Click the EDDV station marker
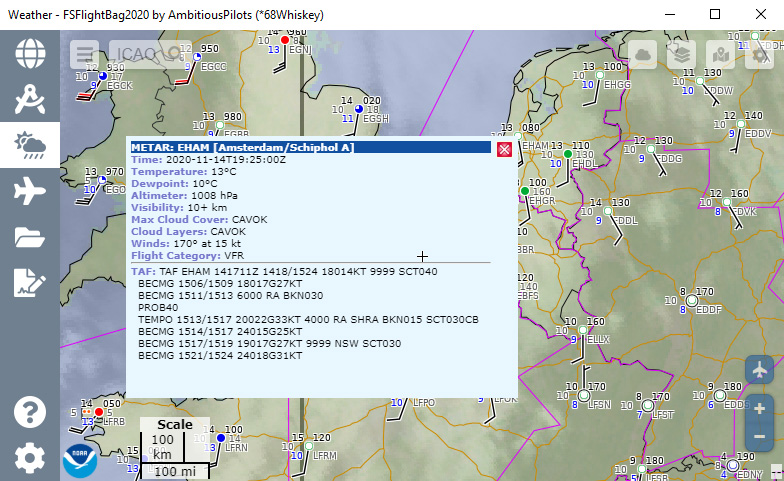784x481 pixels. coord(740,124)
